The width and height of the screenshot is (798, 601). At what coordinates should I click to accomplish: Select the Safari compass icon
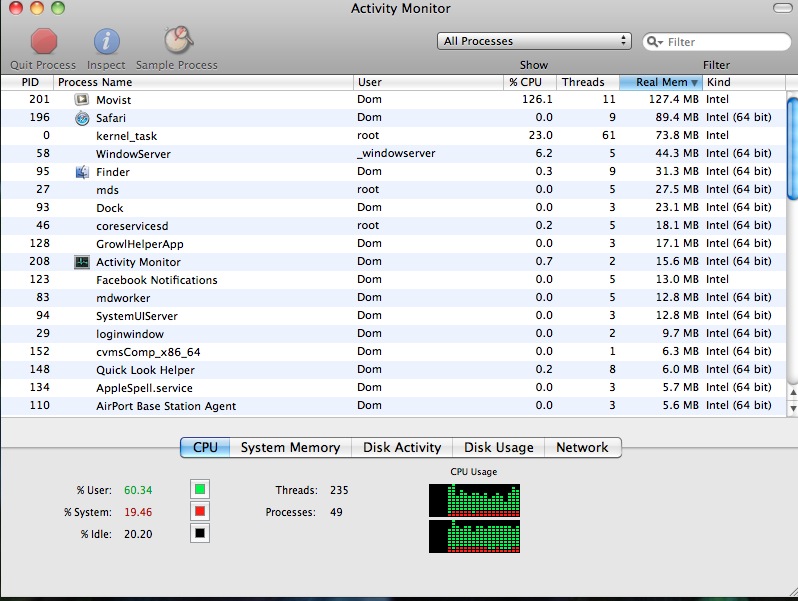[82, 118]
